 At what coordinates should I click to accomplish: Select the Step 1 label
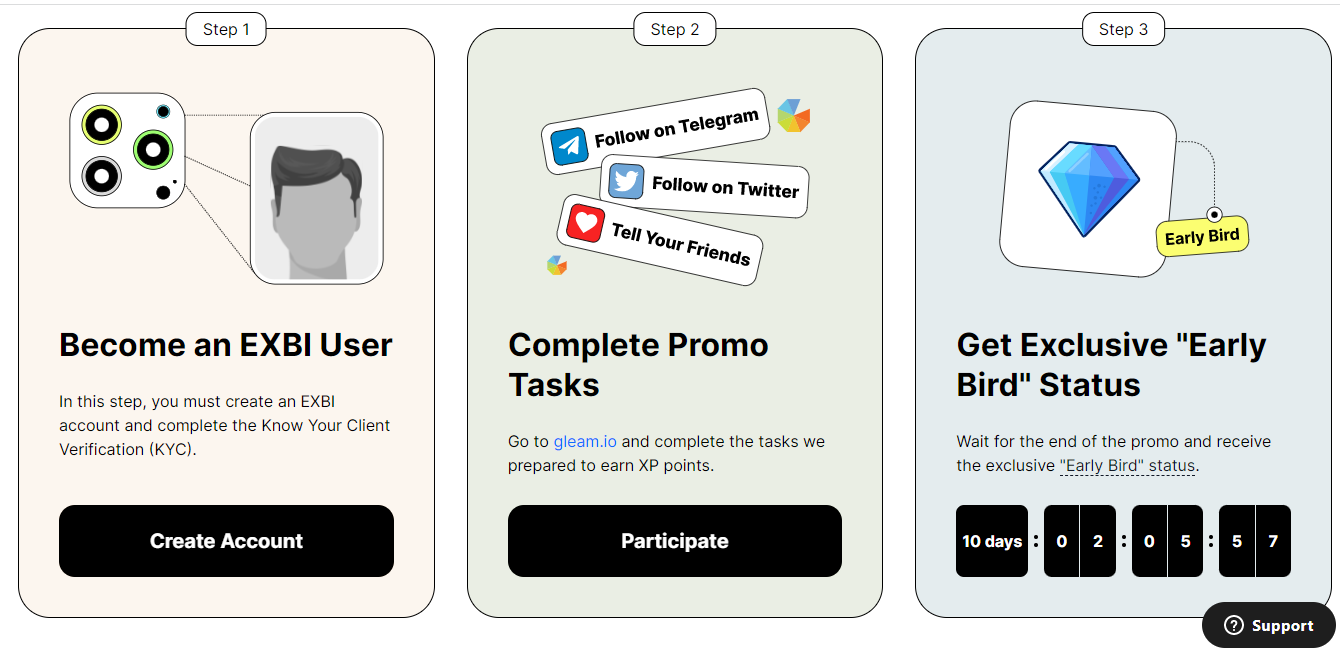coord(226,30)
